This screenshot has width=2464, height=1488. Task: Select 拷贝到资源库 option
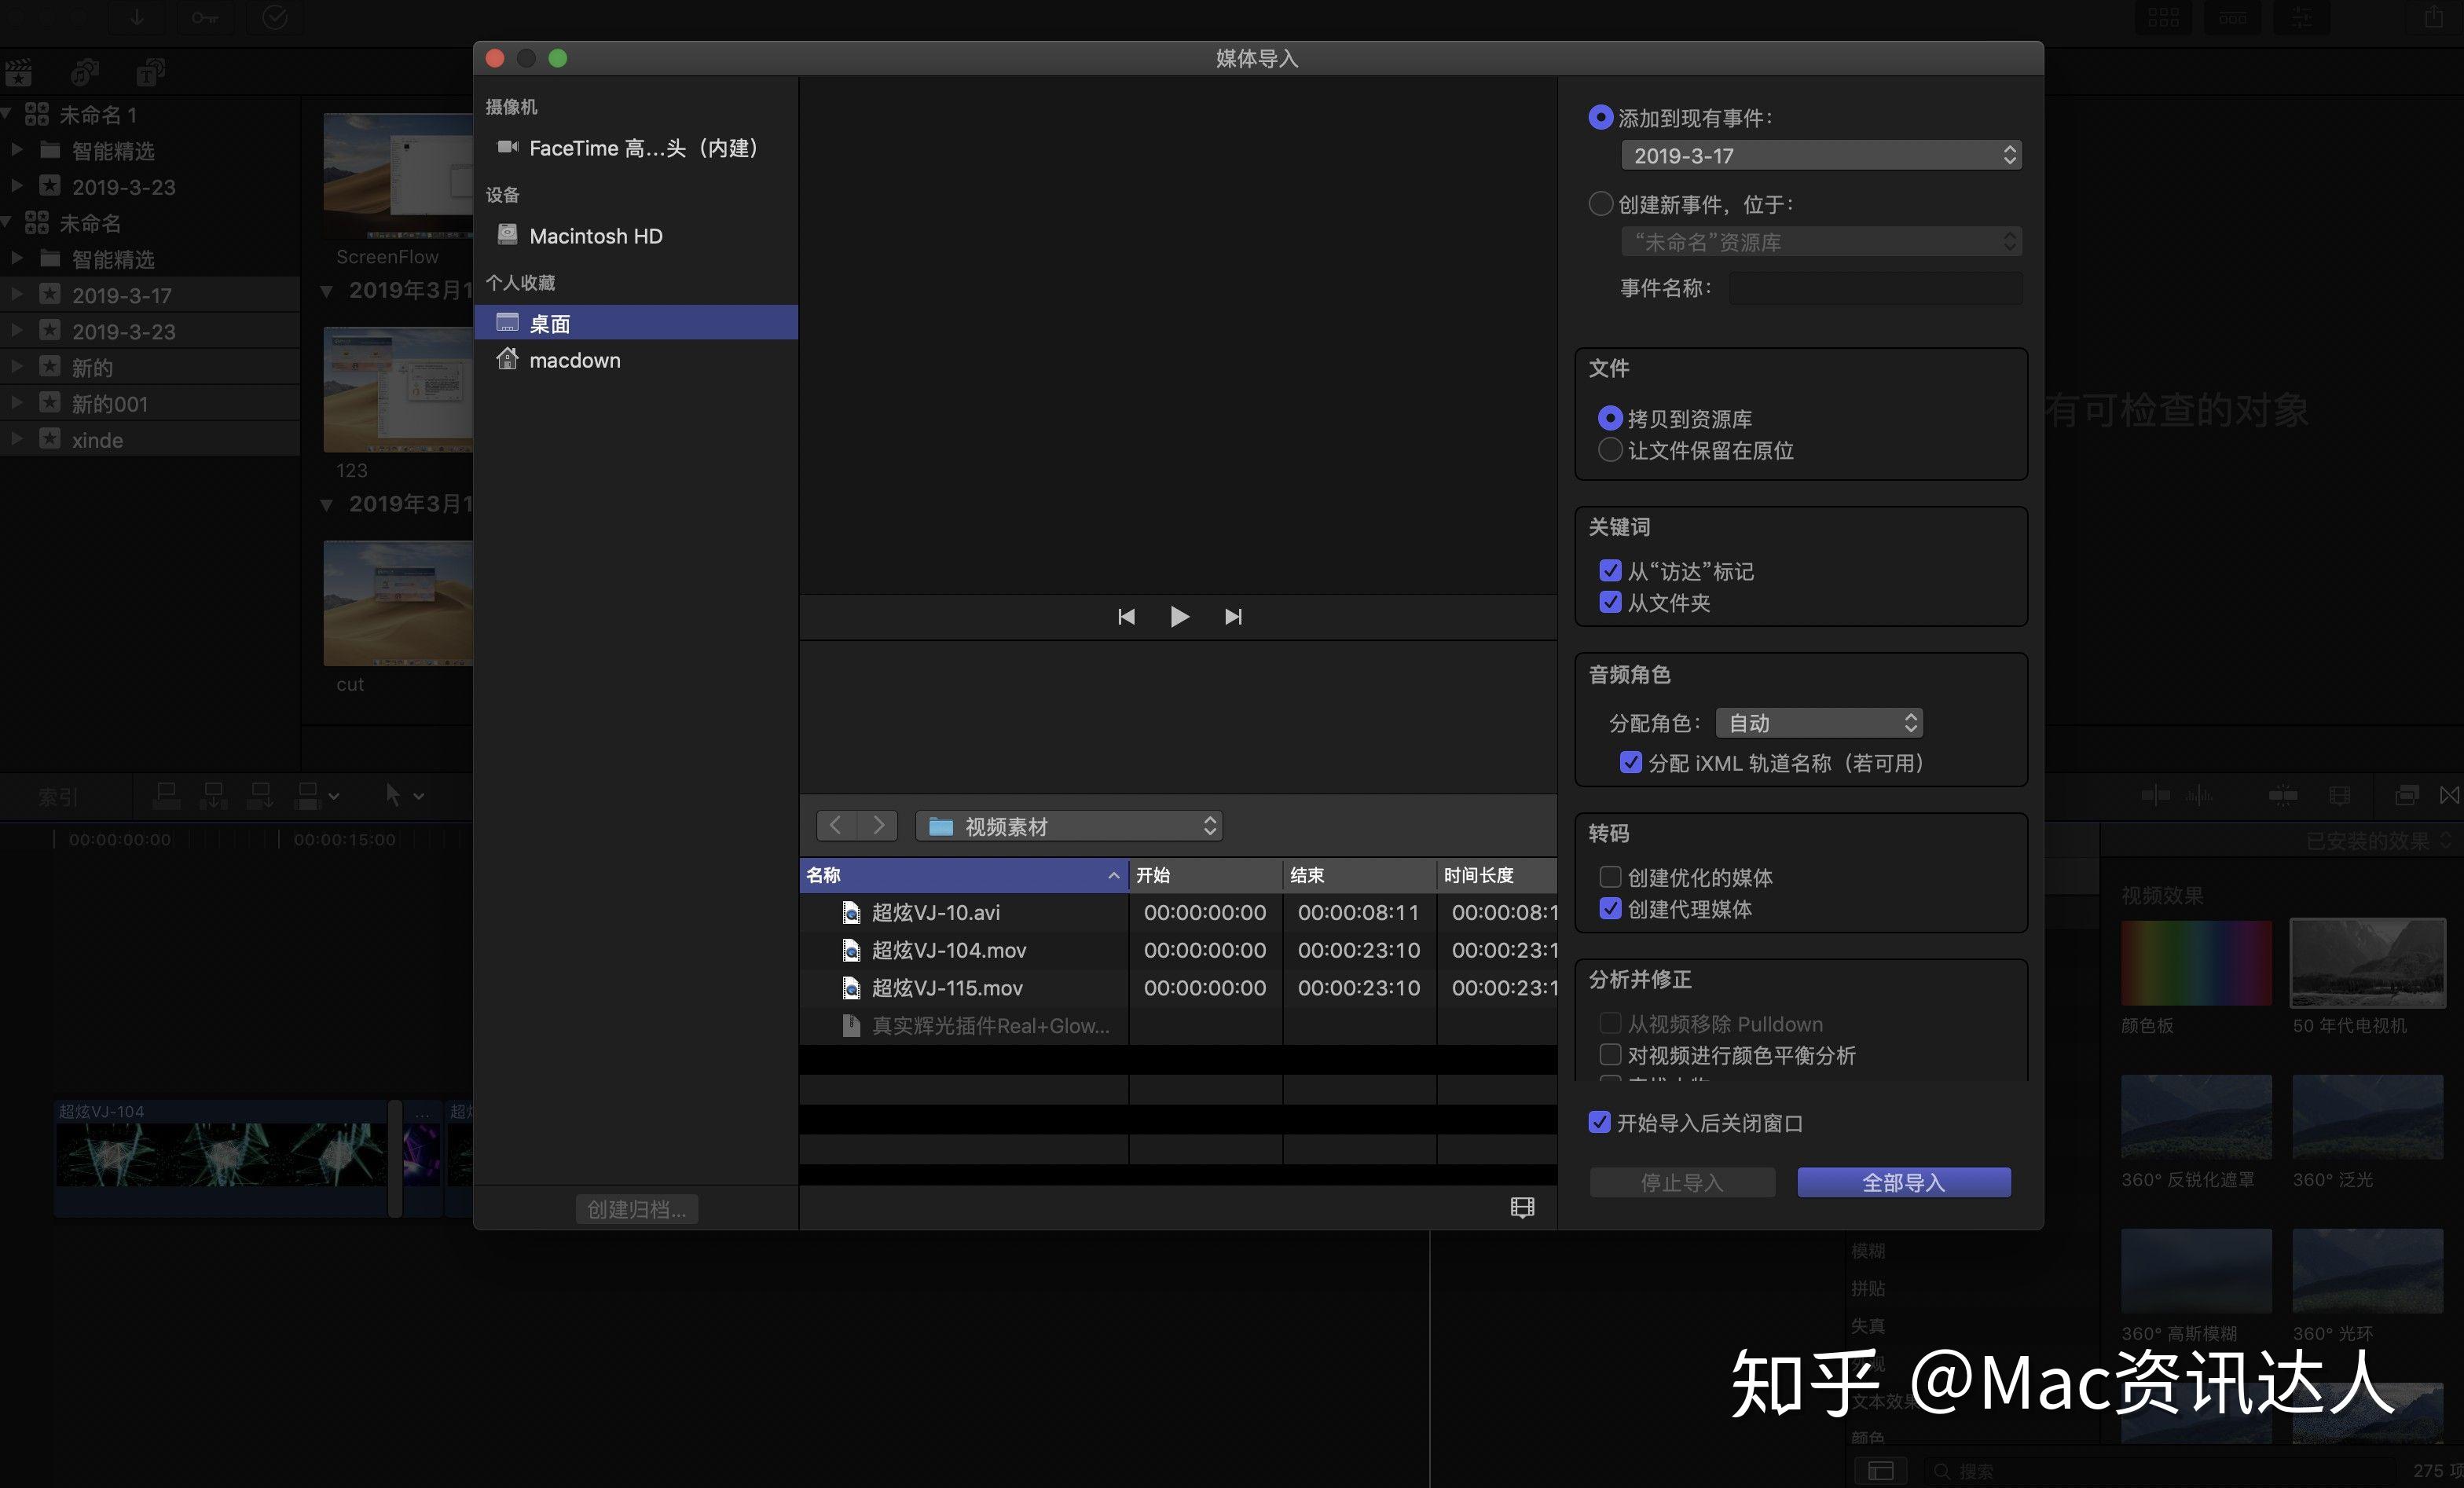(x=1610, y=418)
